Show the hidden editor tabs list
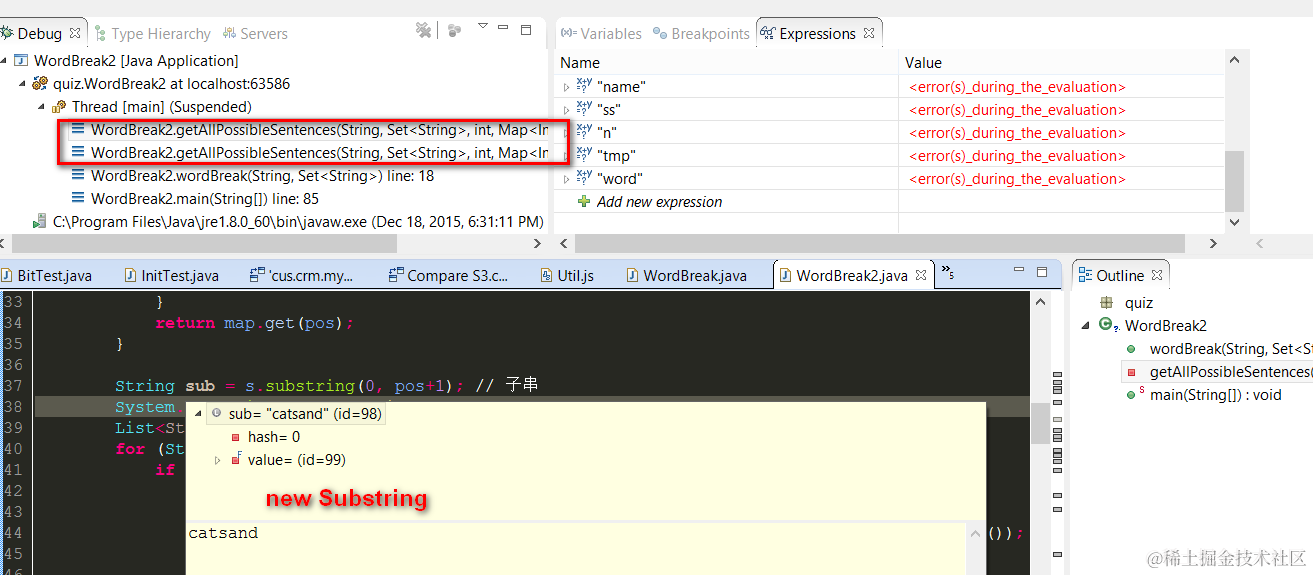 click(947, 273)
